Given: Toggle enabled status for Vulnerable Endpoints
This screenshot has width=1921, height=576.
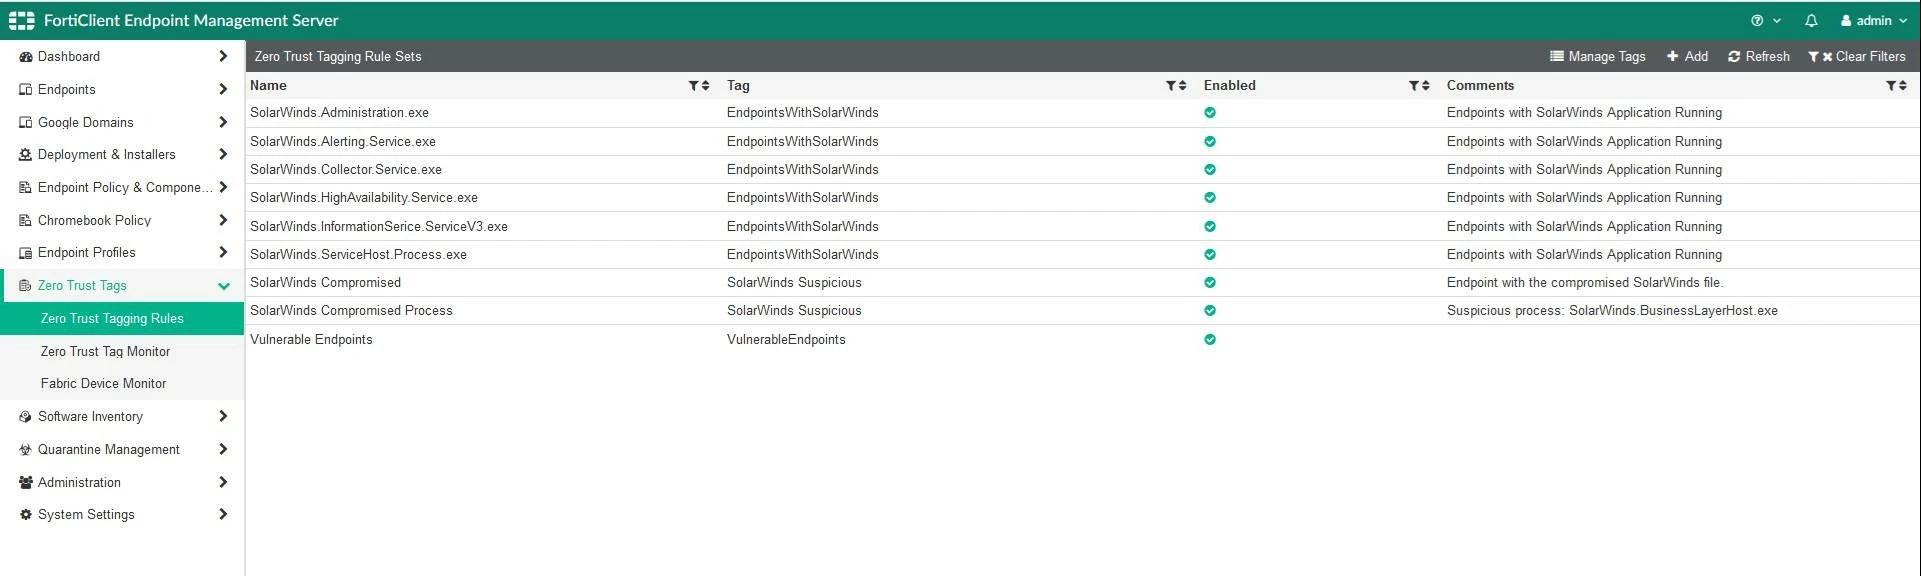Looking at the screenshot, I should (x=1210, y=340).
